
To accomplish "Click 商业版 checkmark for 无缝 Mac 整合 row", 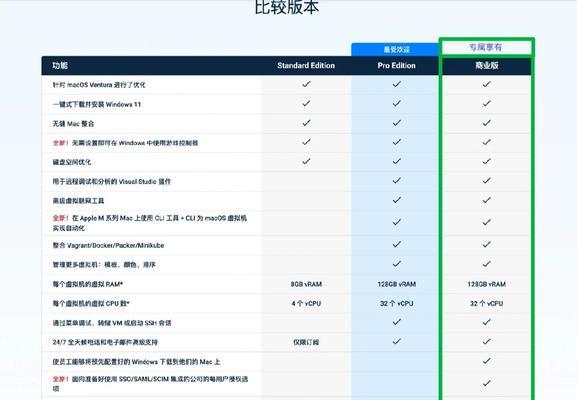I will (x=486, y=123).
